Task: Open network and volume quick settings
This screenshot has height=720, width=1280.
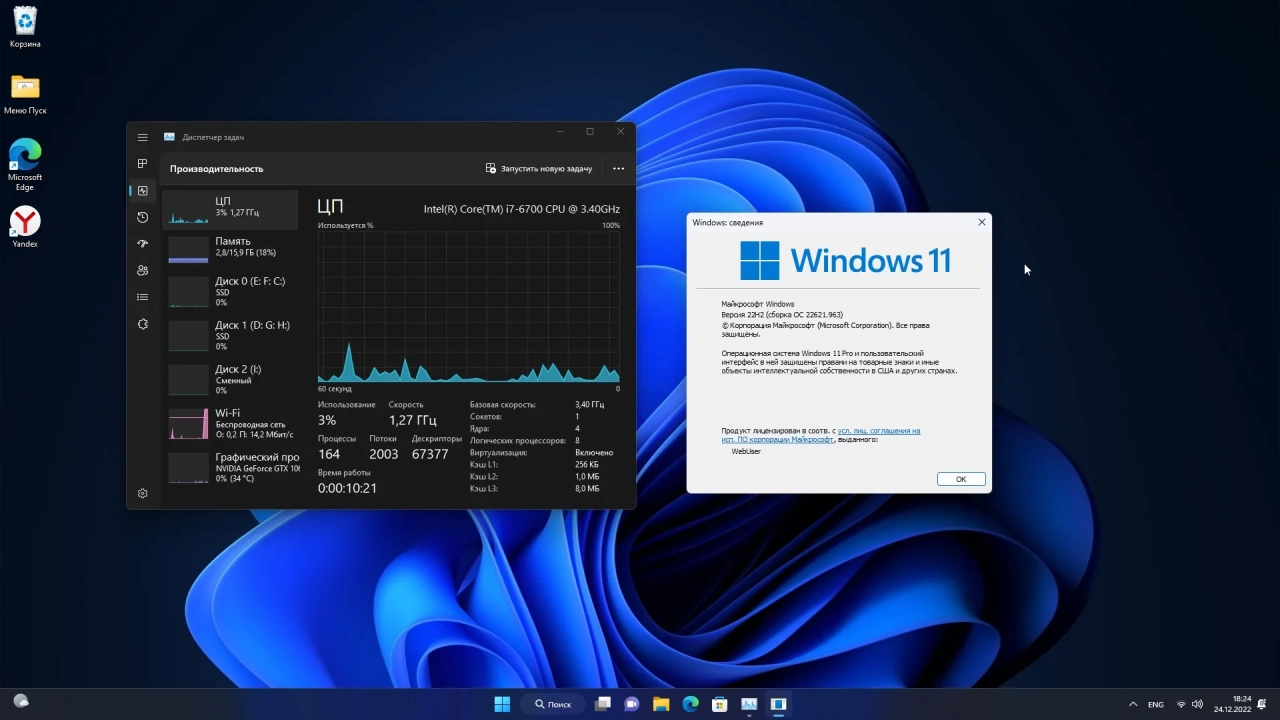Action: pyautogui.click(x=1189, y=704)
